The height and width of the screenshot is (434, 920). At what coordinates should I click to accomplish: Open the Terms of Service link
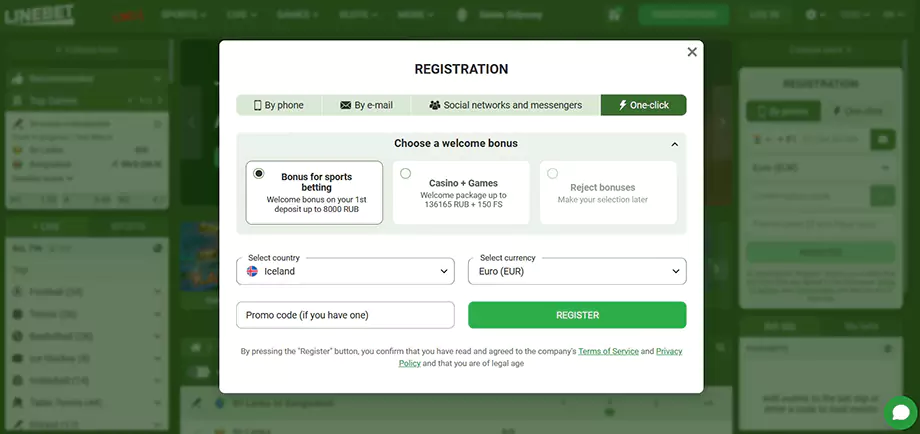(x=608, y=351)
